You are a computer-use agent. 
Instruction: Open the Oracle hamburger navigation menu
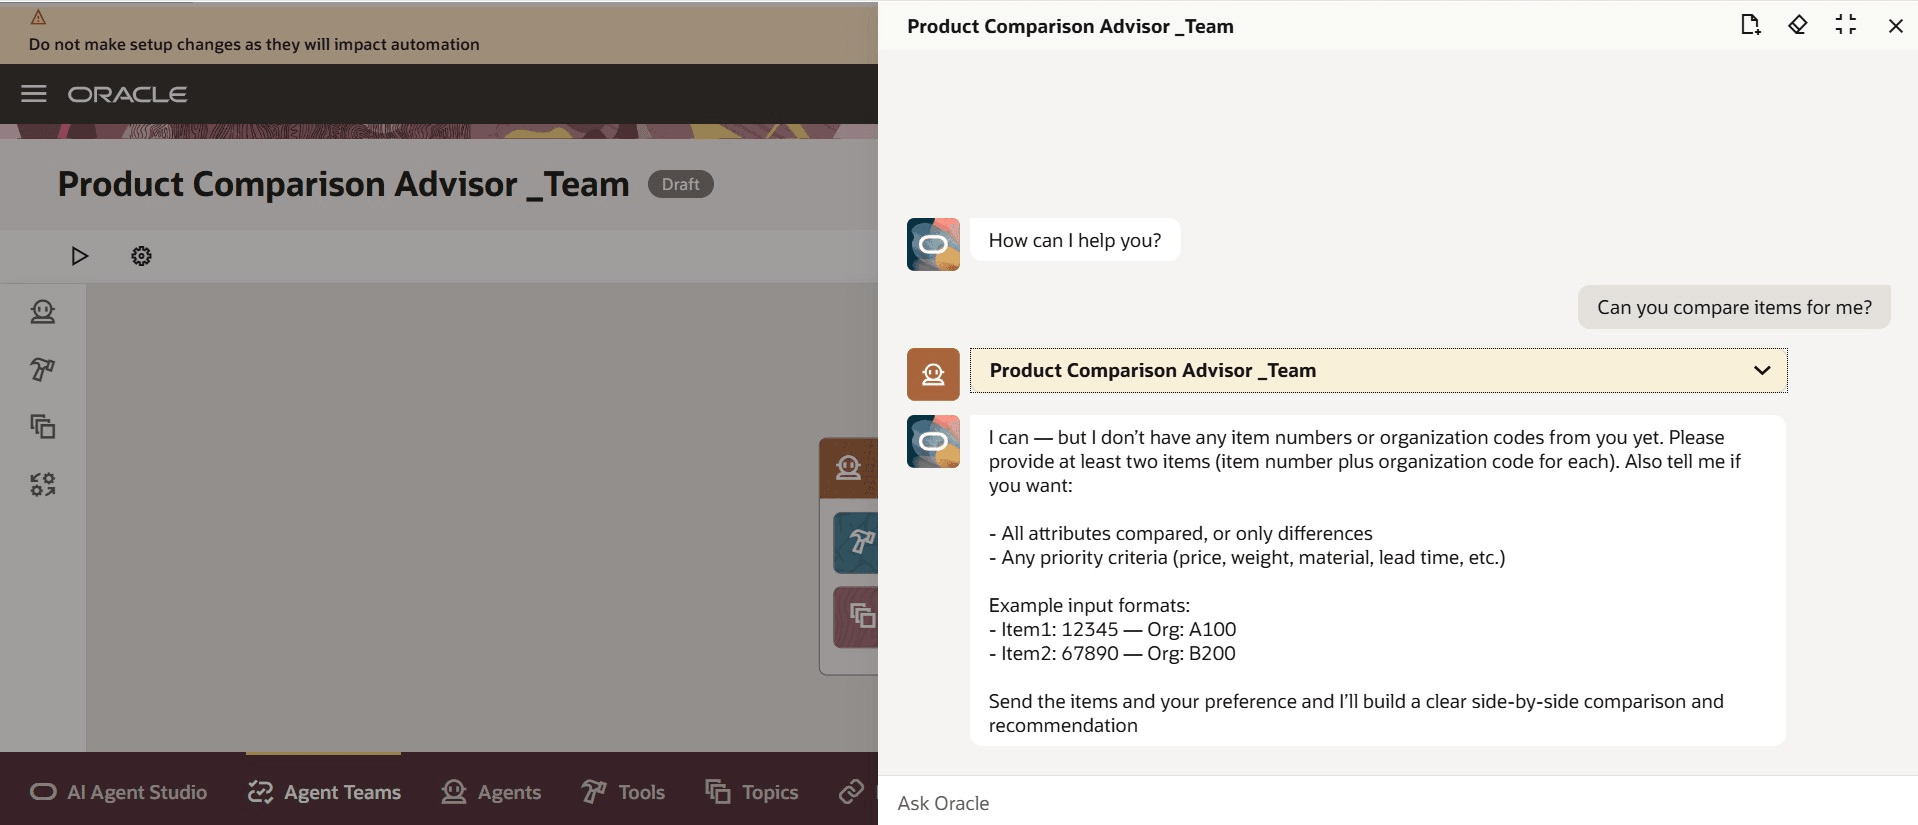pos(34,94)
